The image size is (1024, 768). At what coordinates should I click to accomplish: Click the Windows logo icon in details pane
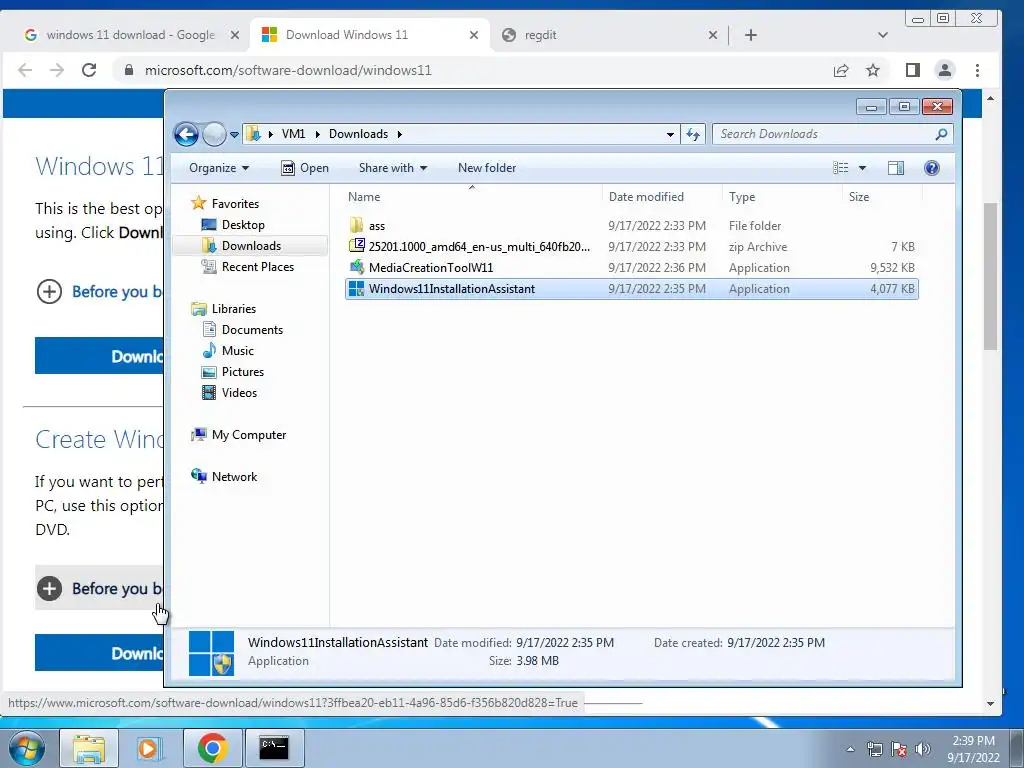point(211,652)
